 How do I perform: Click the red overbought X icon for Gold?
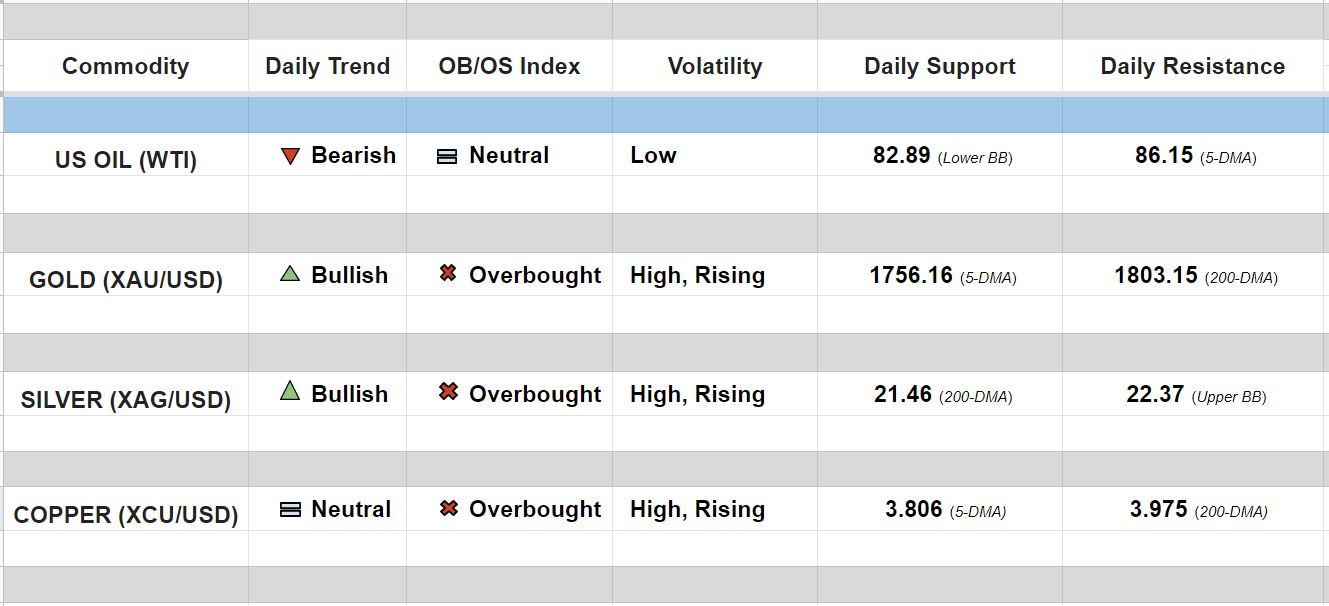click(448, 274)
